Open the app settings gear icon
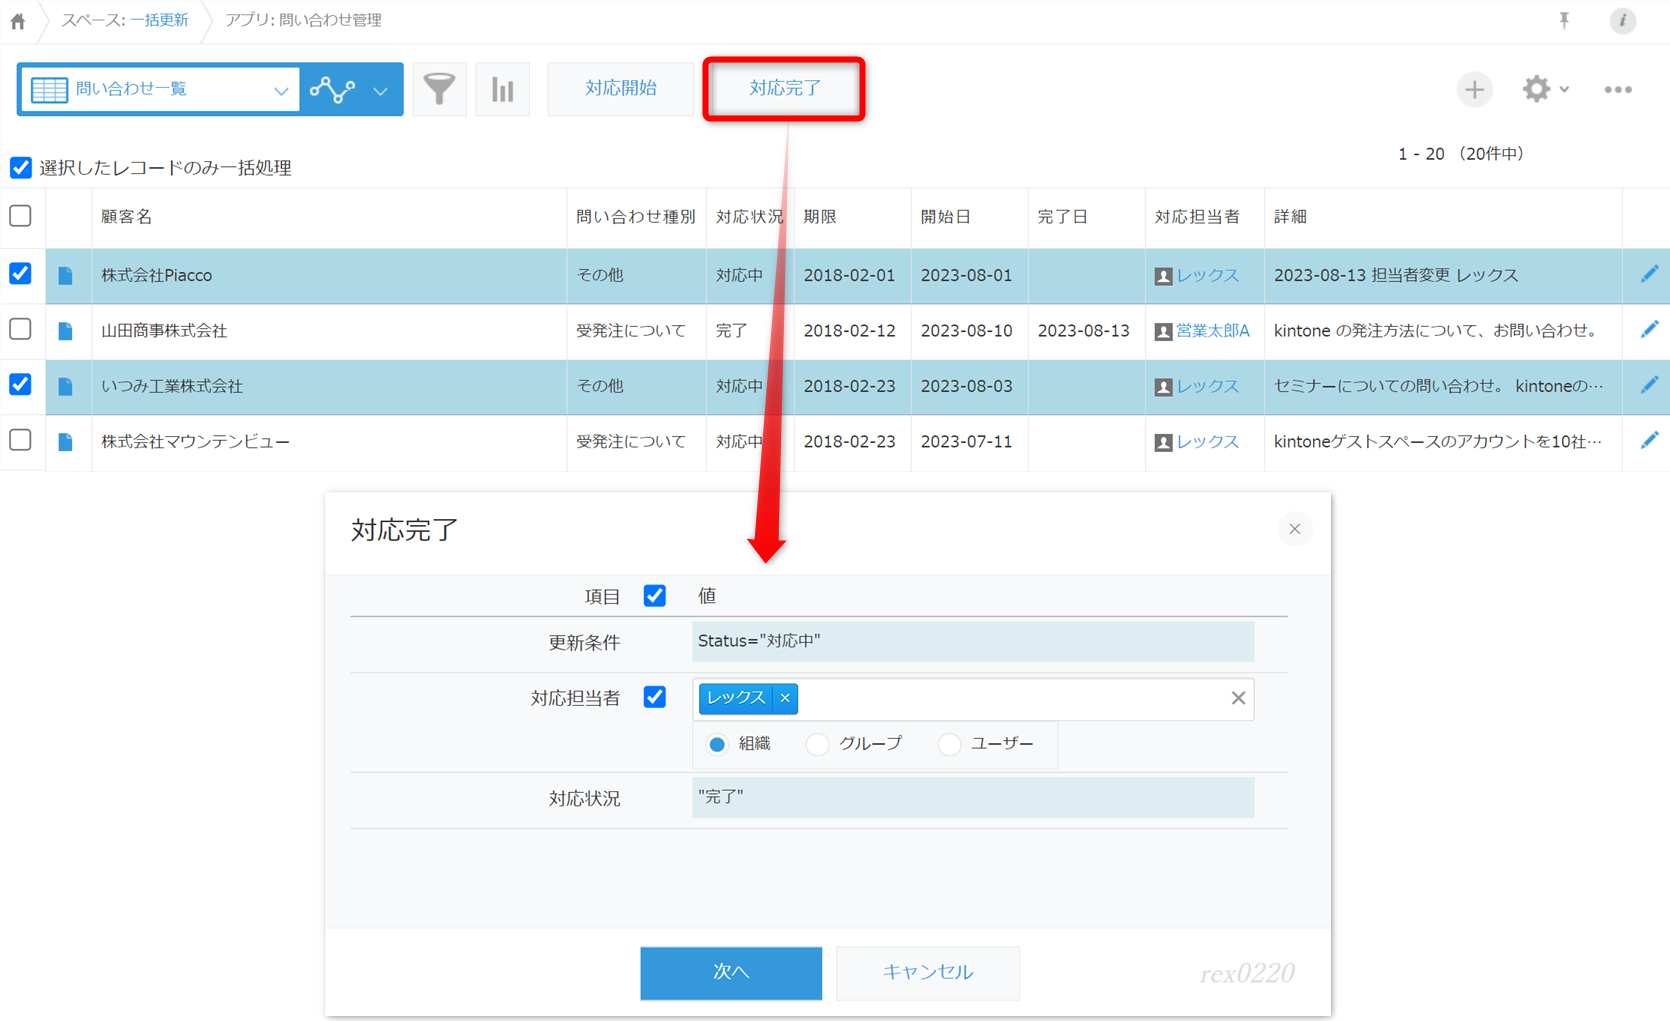The width and height of the screenshot is (1670, 1021). point(1536,89)
